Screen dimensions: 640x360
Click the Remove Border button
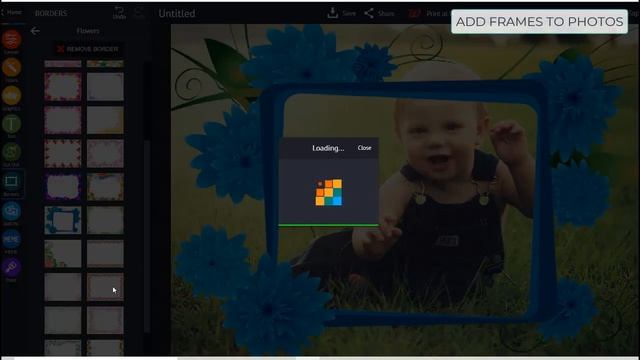[x=88, y=49]
